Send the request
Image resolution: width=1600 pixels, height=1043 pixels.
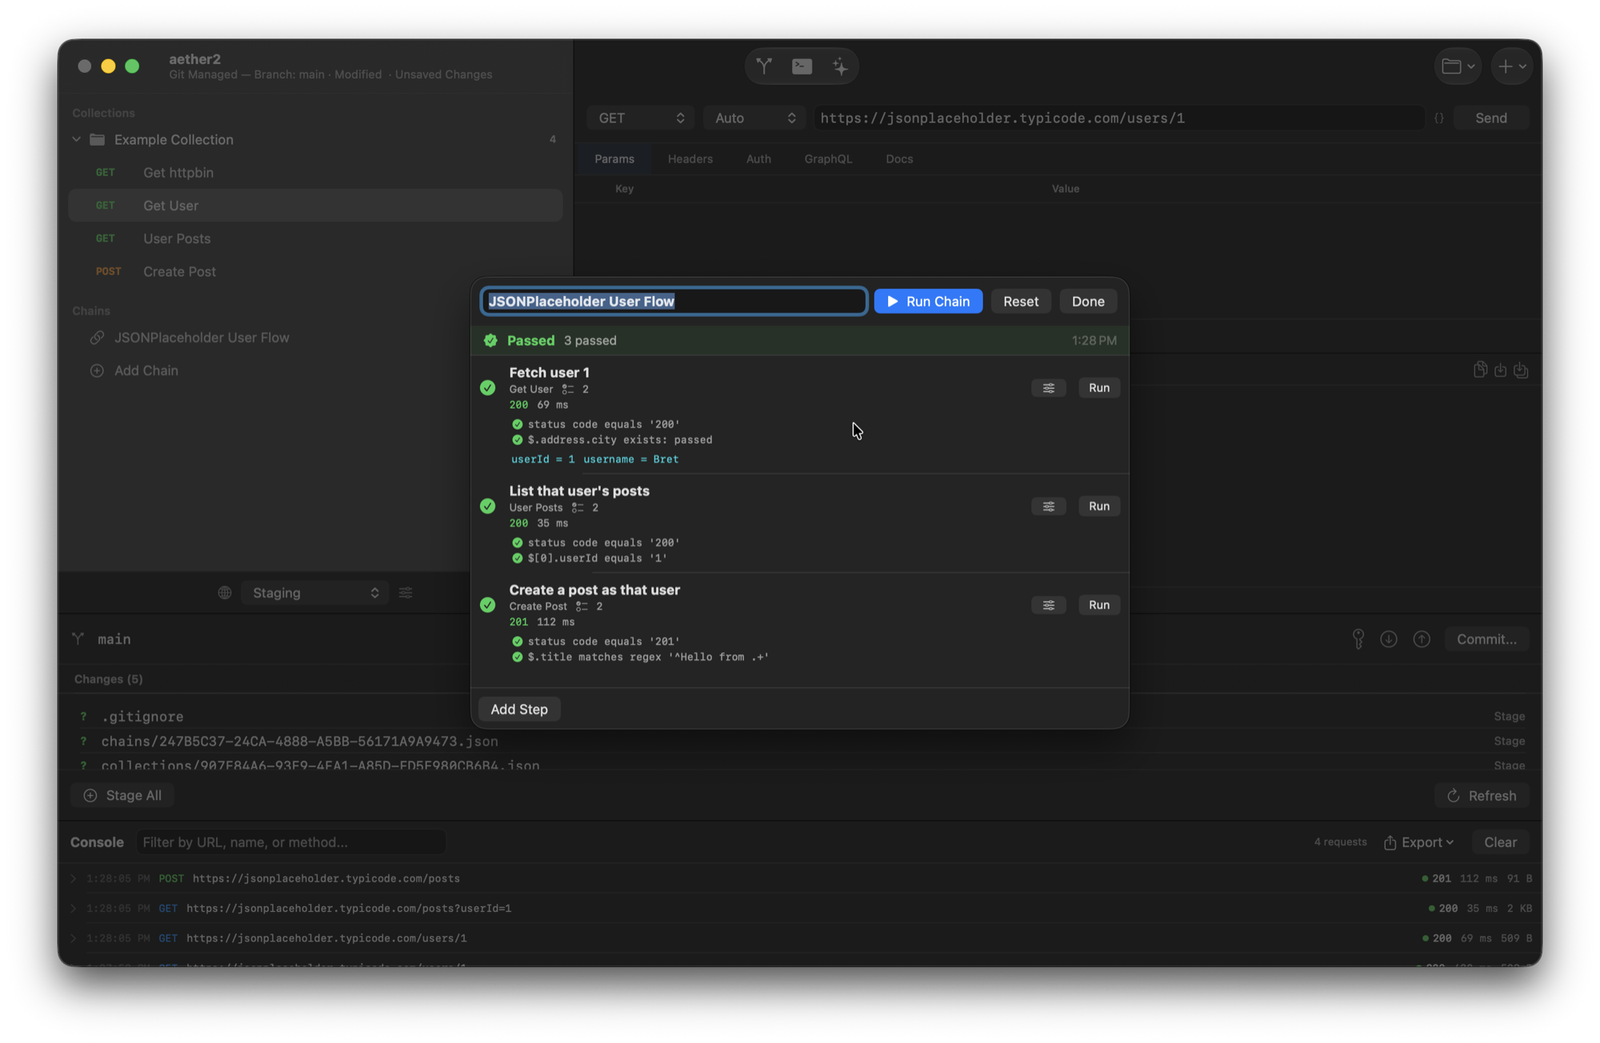(x=1490, y=118)
